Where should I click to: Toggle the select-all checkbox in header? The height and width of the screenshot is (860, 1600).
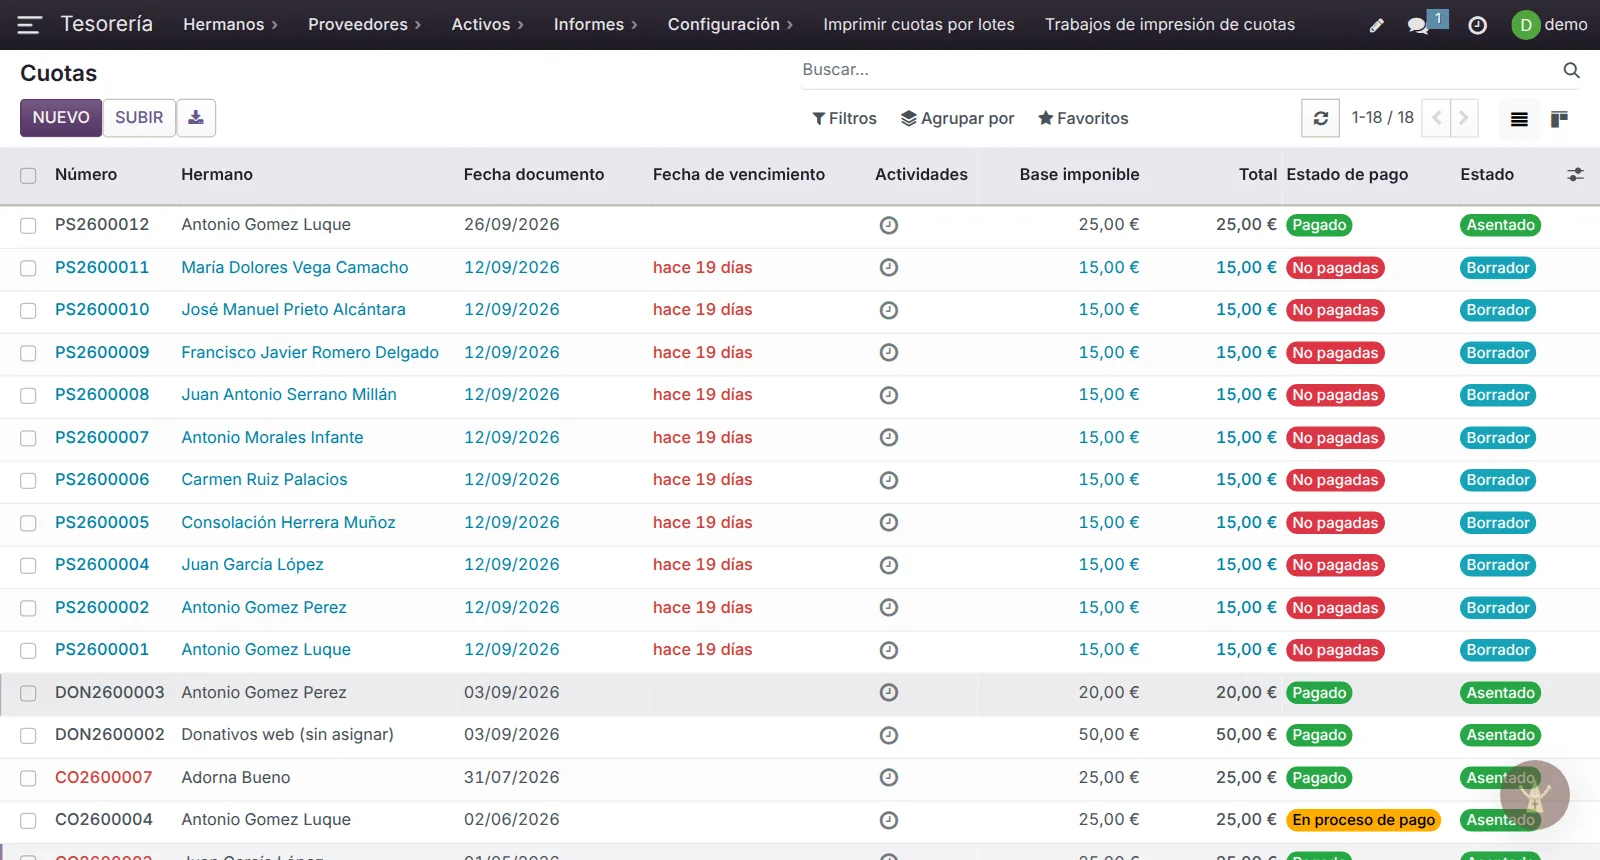[x=28, y=175]
